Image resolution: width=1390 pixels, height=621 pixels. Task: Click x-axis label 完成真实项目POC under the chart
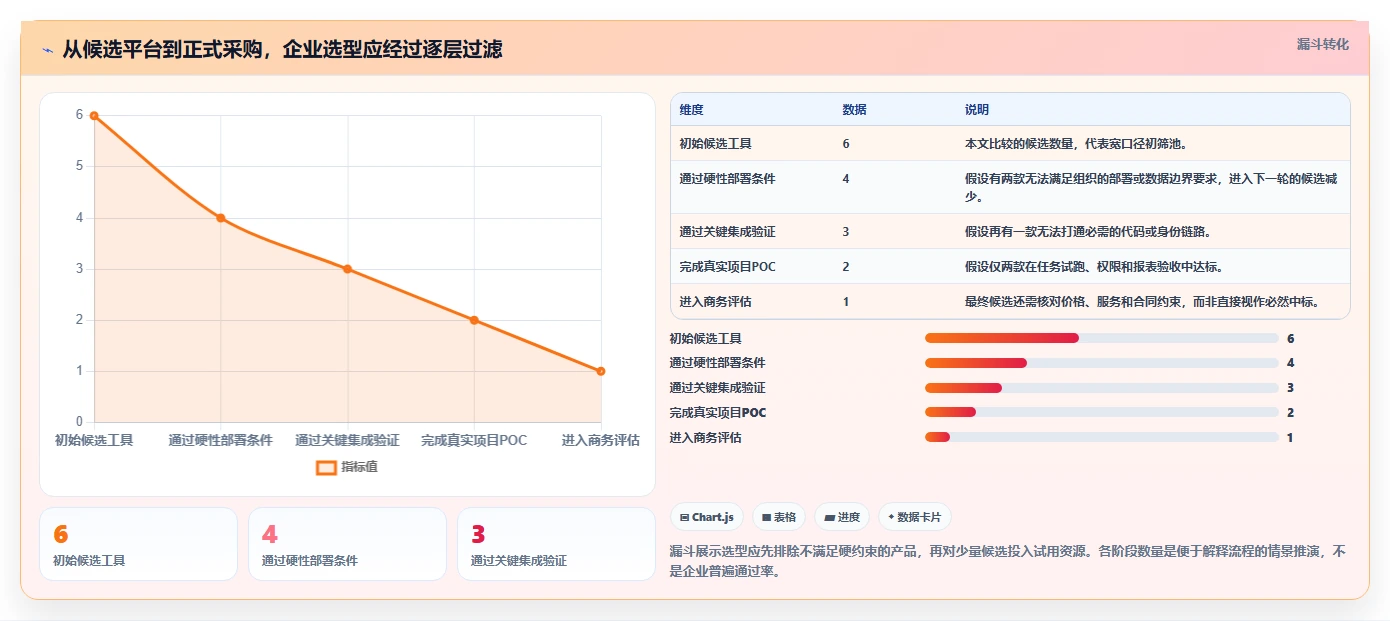pos(474,440)
